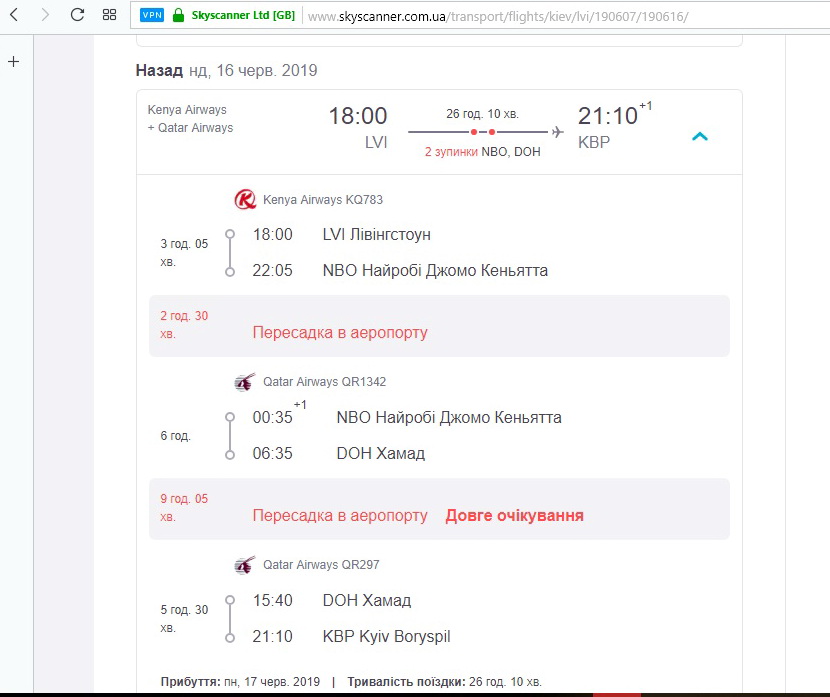Click the 3 год. 05 хв. flight duration
Viewport: 830px width, 697px height.
[x=184, y=253]
